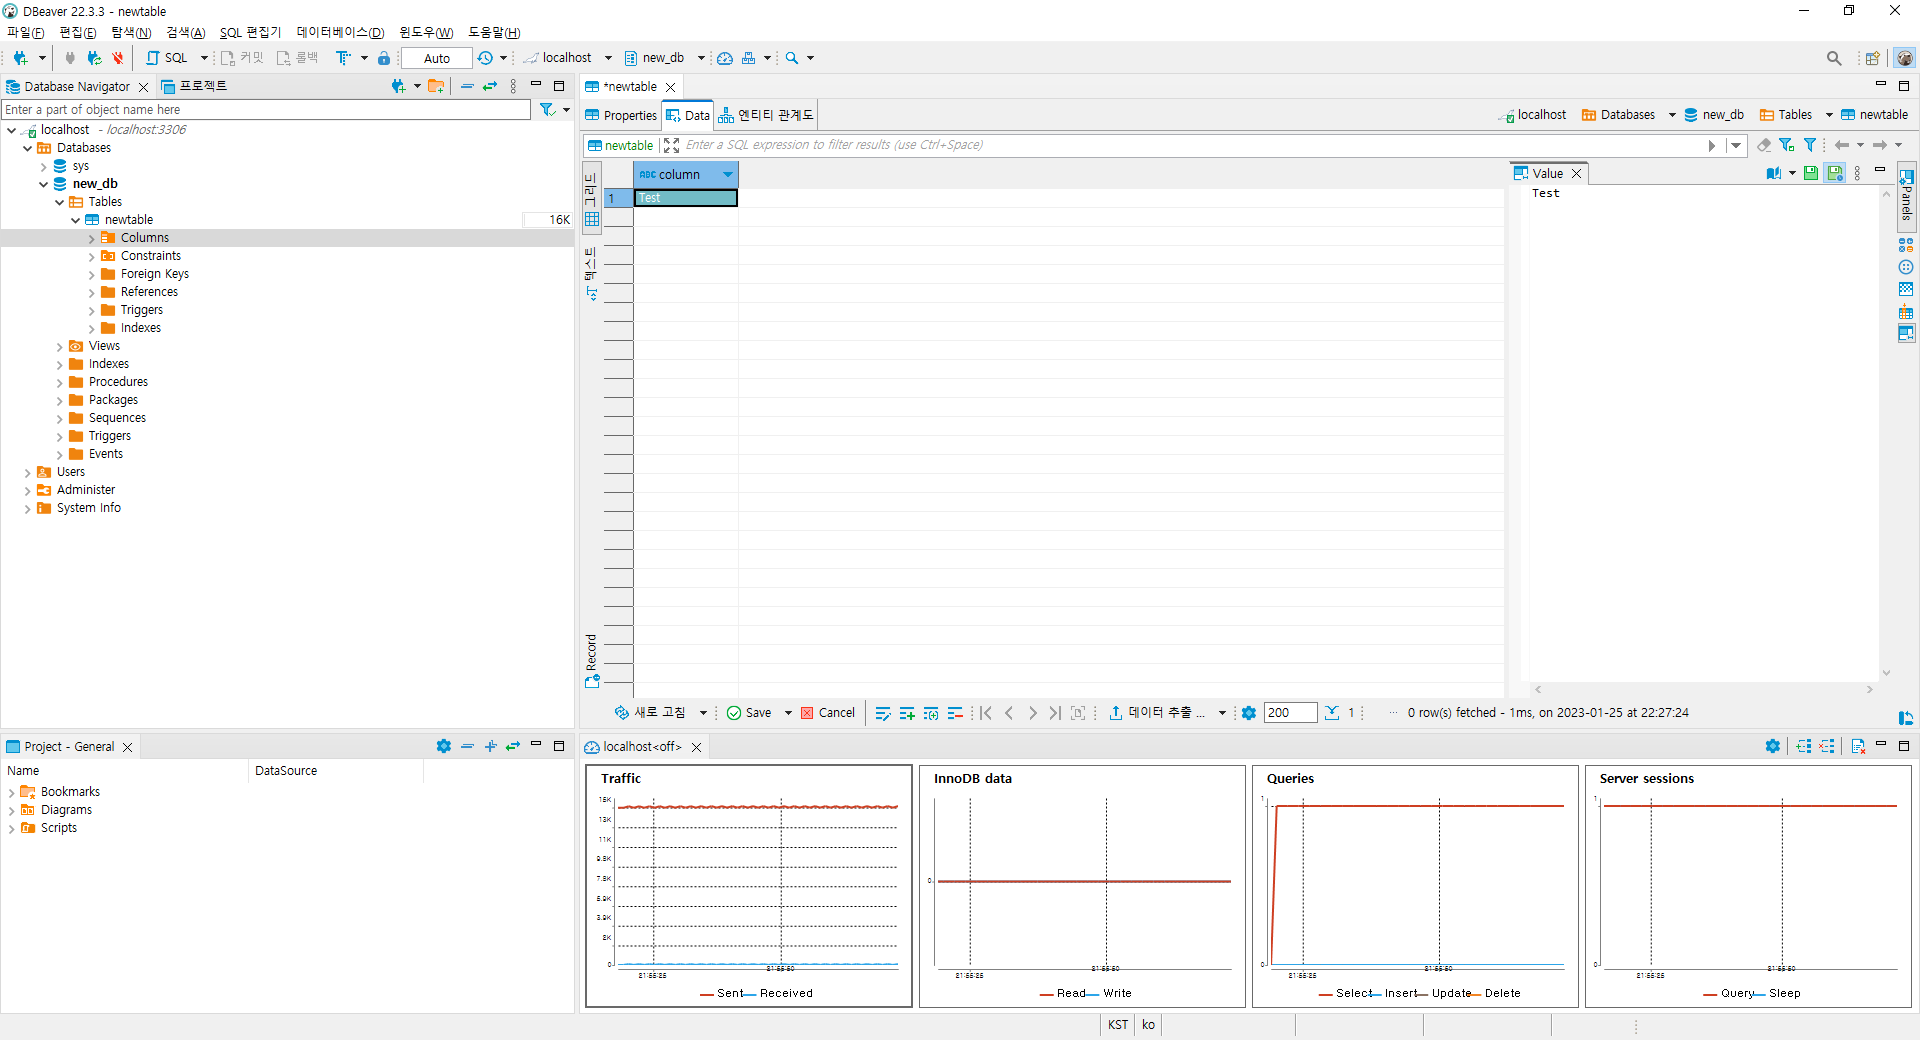Expand the Bookmarks project folder
1920x1040 pixels.
[12, 792]
